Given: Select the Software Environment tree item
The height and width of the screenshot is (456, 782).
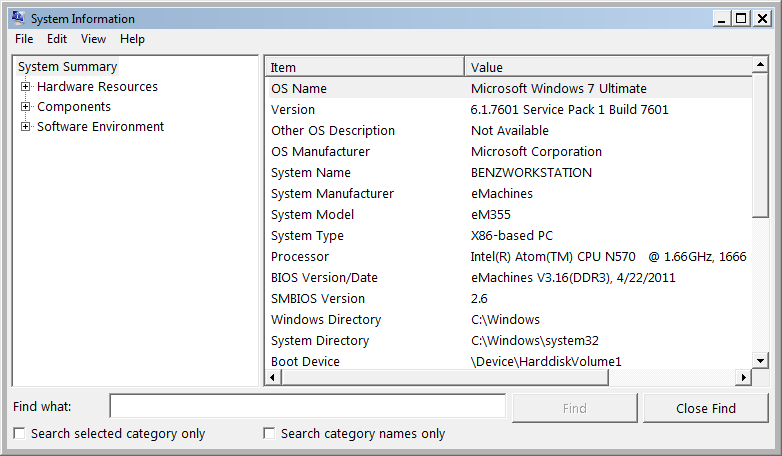Looking at the screenshot, I should pyautogui.click(x=100, y=126).
